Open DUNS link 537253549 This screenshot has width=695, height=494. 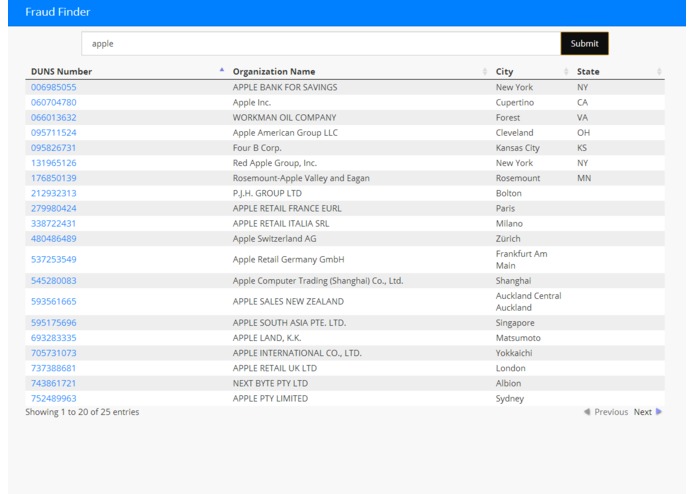point(54,259)
